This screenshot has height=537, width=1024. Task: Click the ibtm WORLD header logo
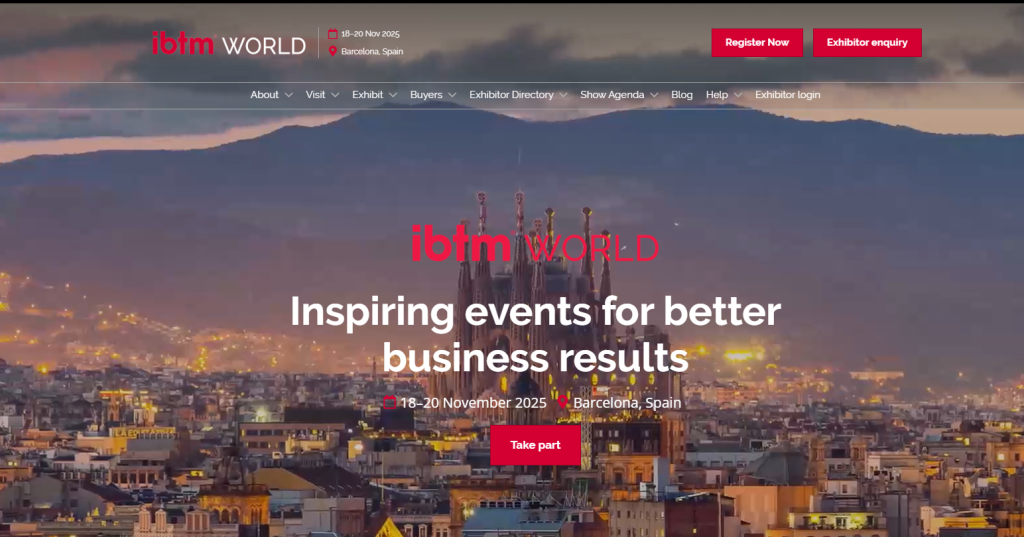click(x=229, y=44)
